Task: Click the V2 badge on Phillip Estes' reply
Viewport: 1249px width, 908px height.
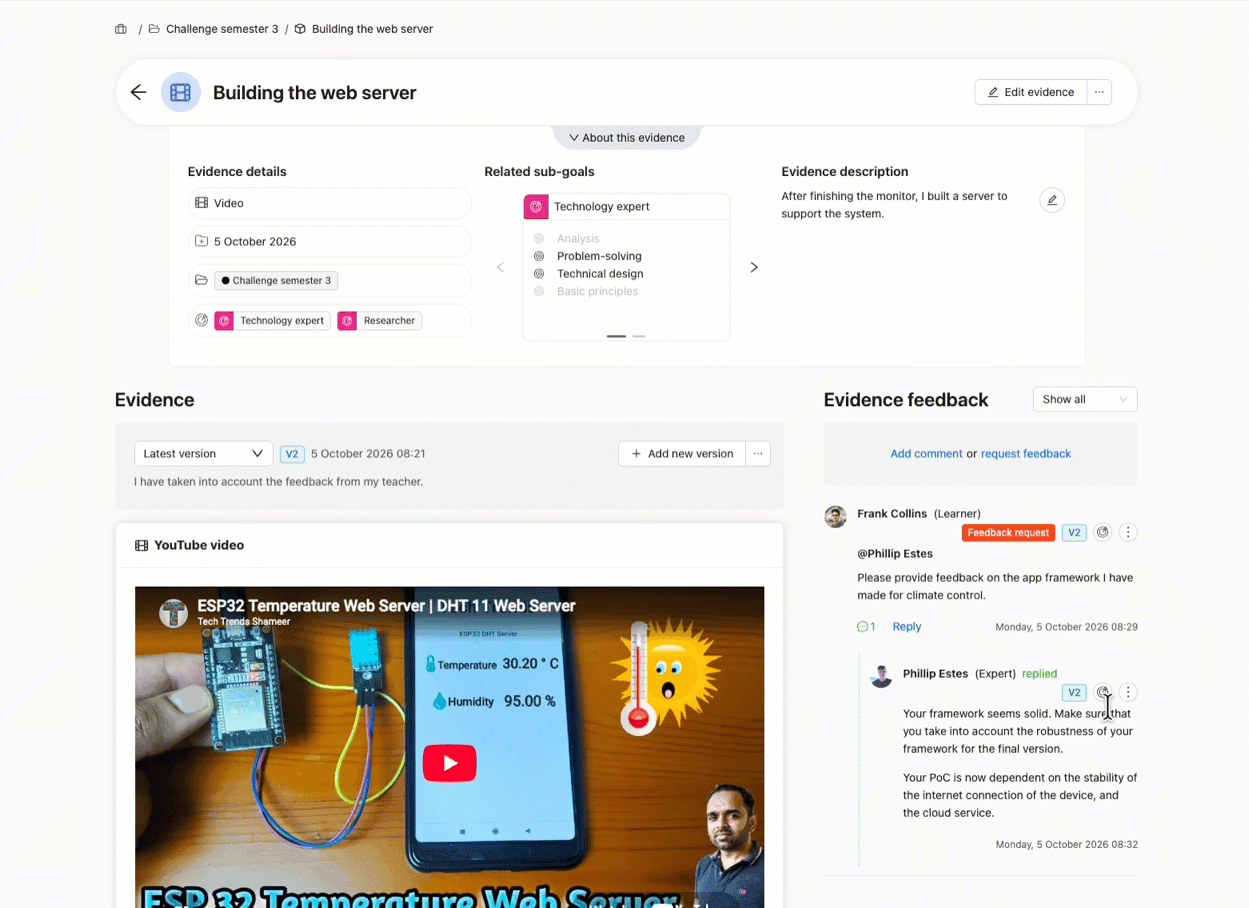Action: click(x=1074, y=692)
